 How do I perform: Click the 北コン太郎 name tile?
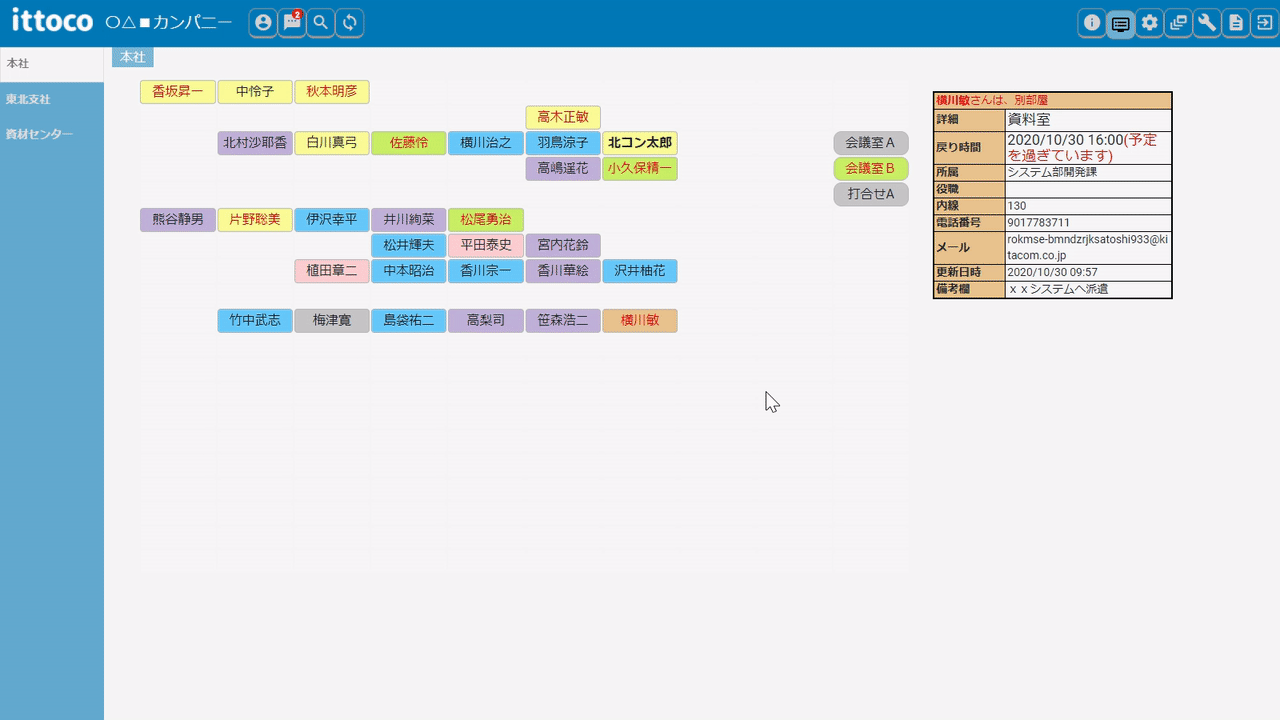coord(639,143)
